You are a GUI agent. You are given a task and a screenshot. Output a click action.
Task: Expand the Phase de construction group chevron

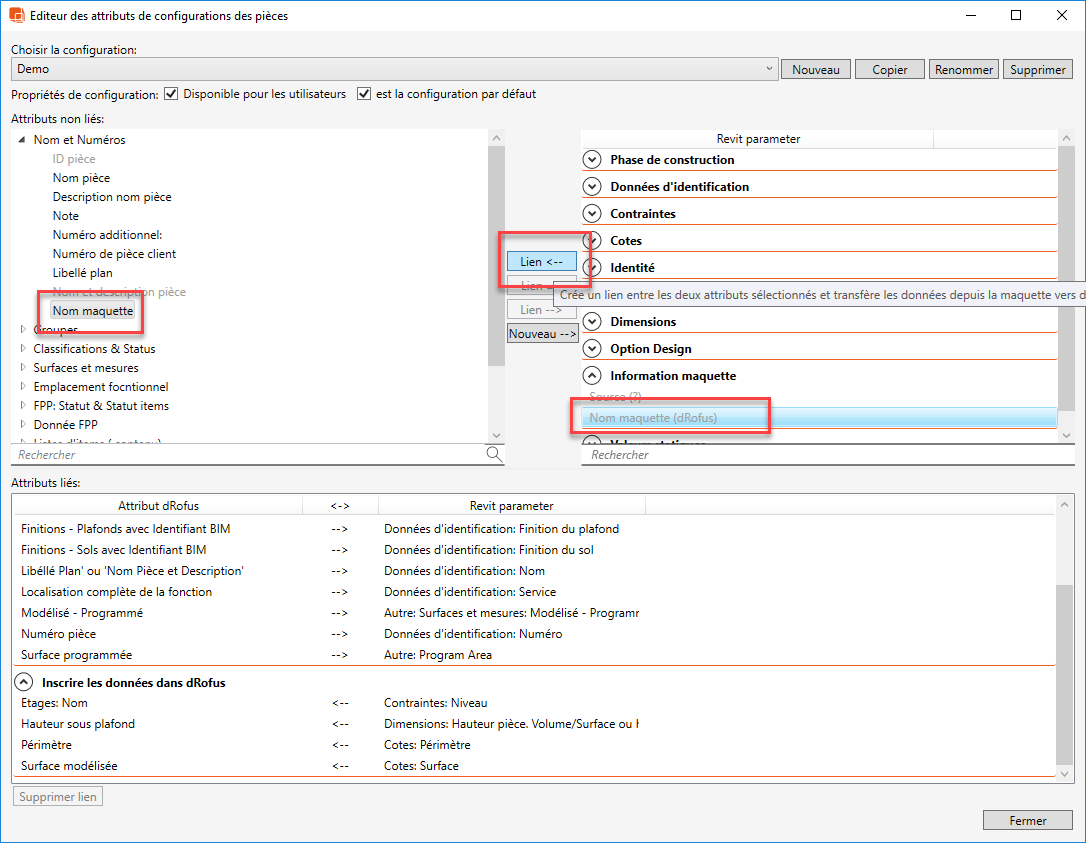pyautogui.click(x=592, y=160)
